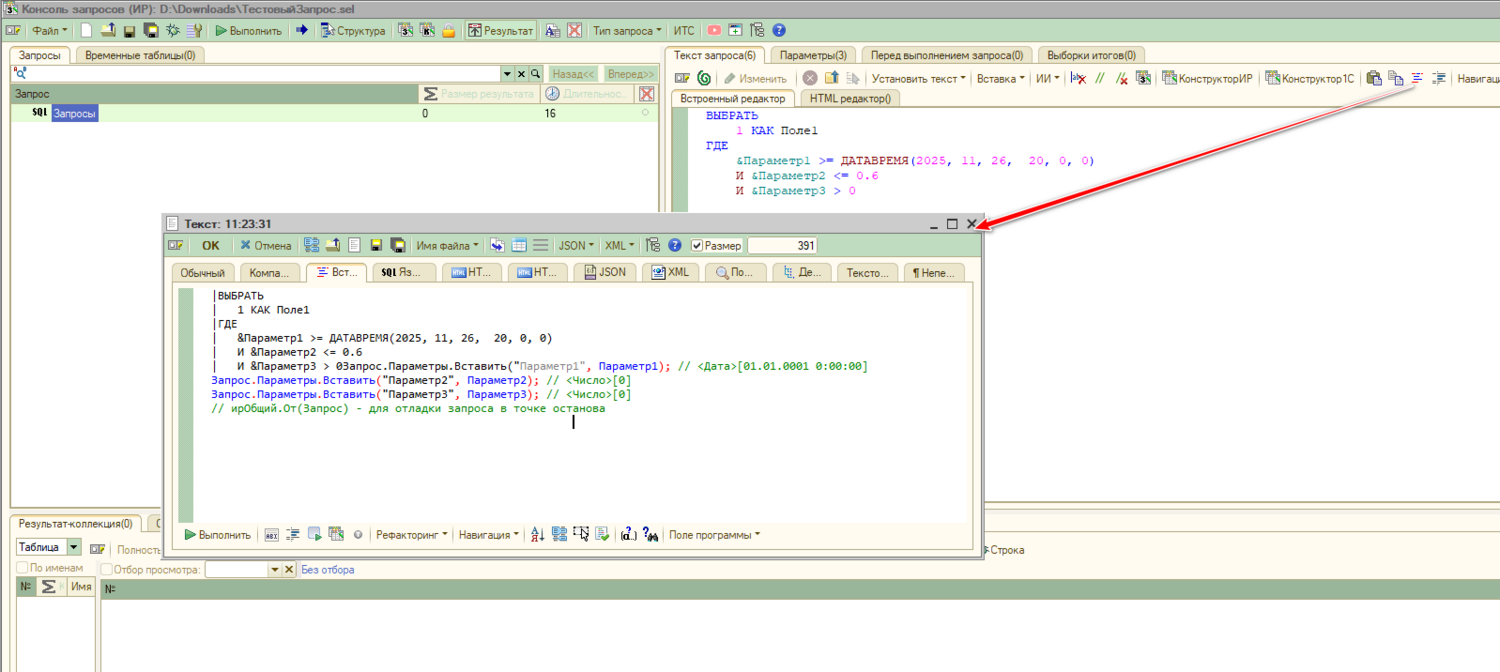Switch to the Параметры(3) tab
The height and width of the screenshot is (672, 1500).
click(x=812, y=55)
